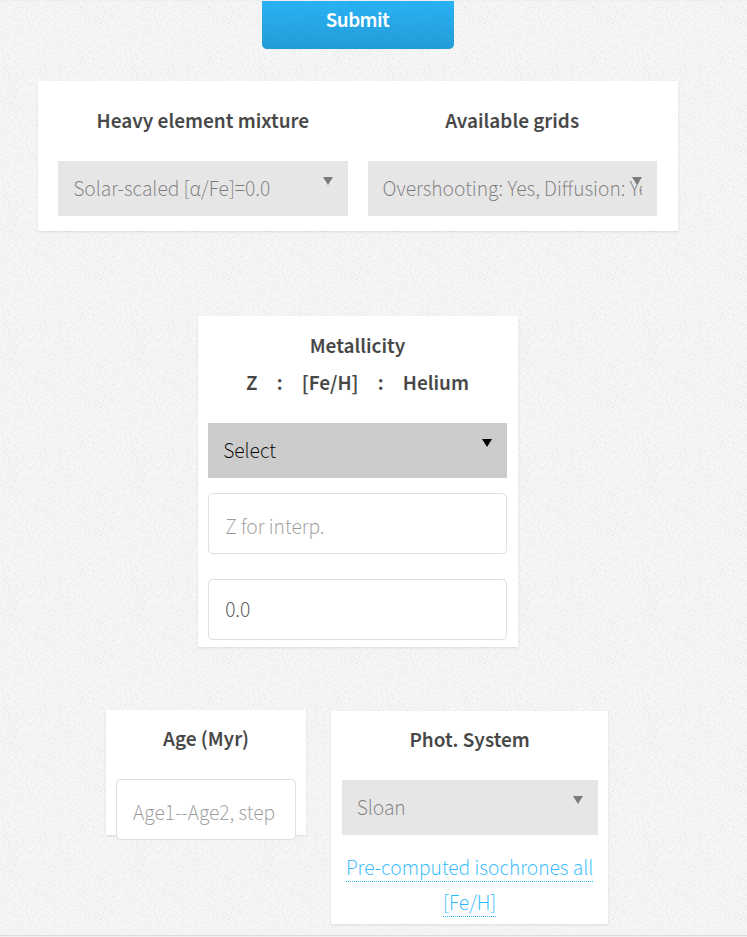Screen dimensions: 747x937
Task: Click the Phot. System heading
Action: pyautogui.click(x=469, y=739)
